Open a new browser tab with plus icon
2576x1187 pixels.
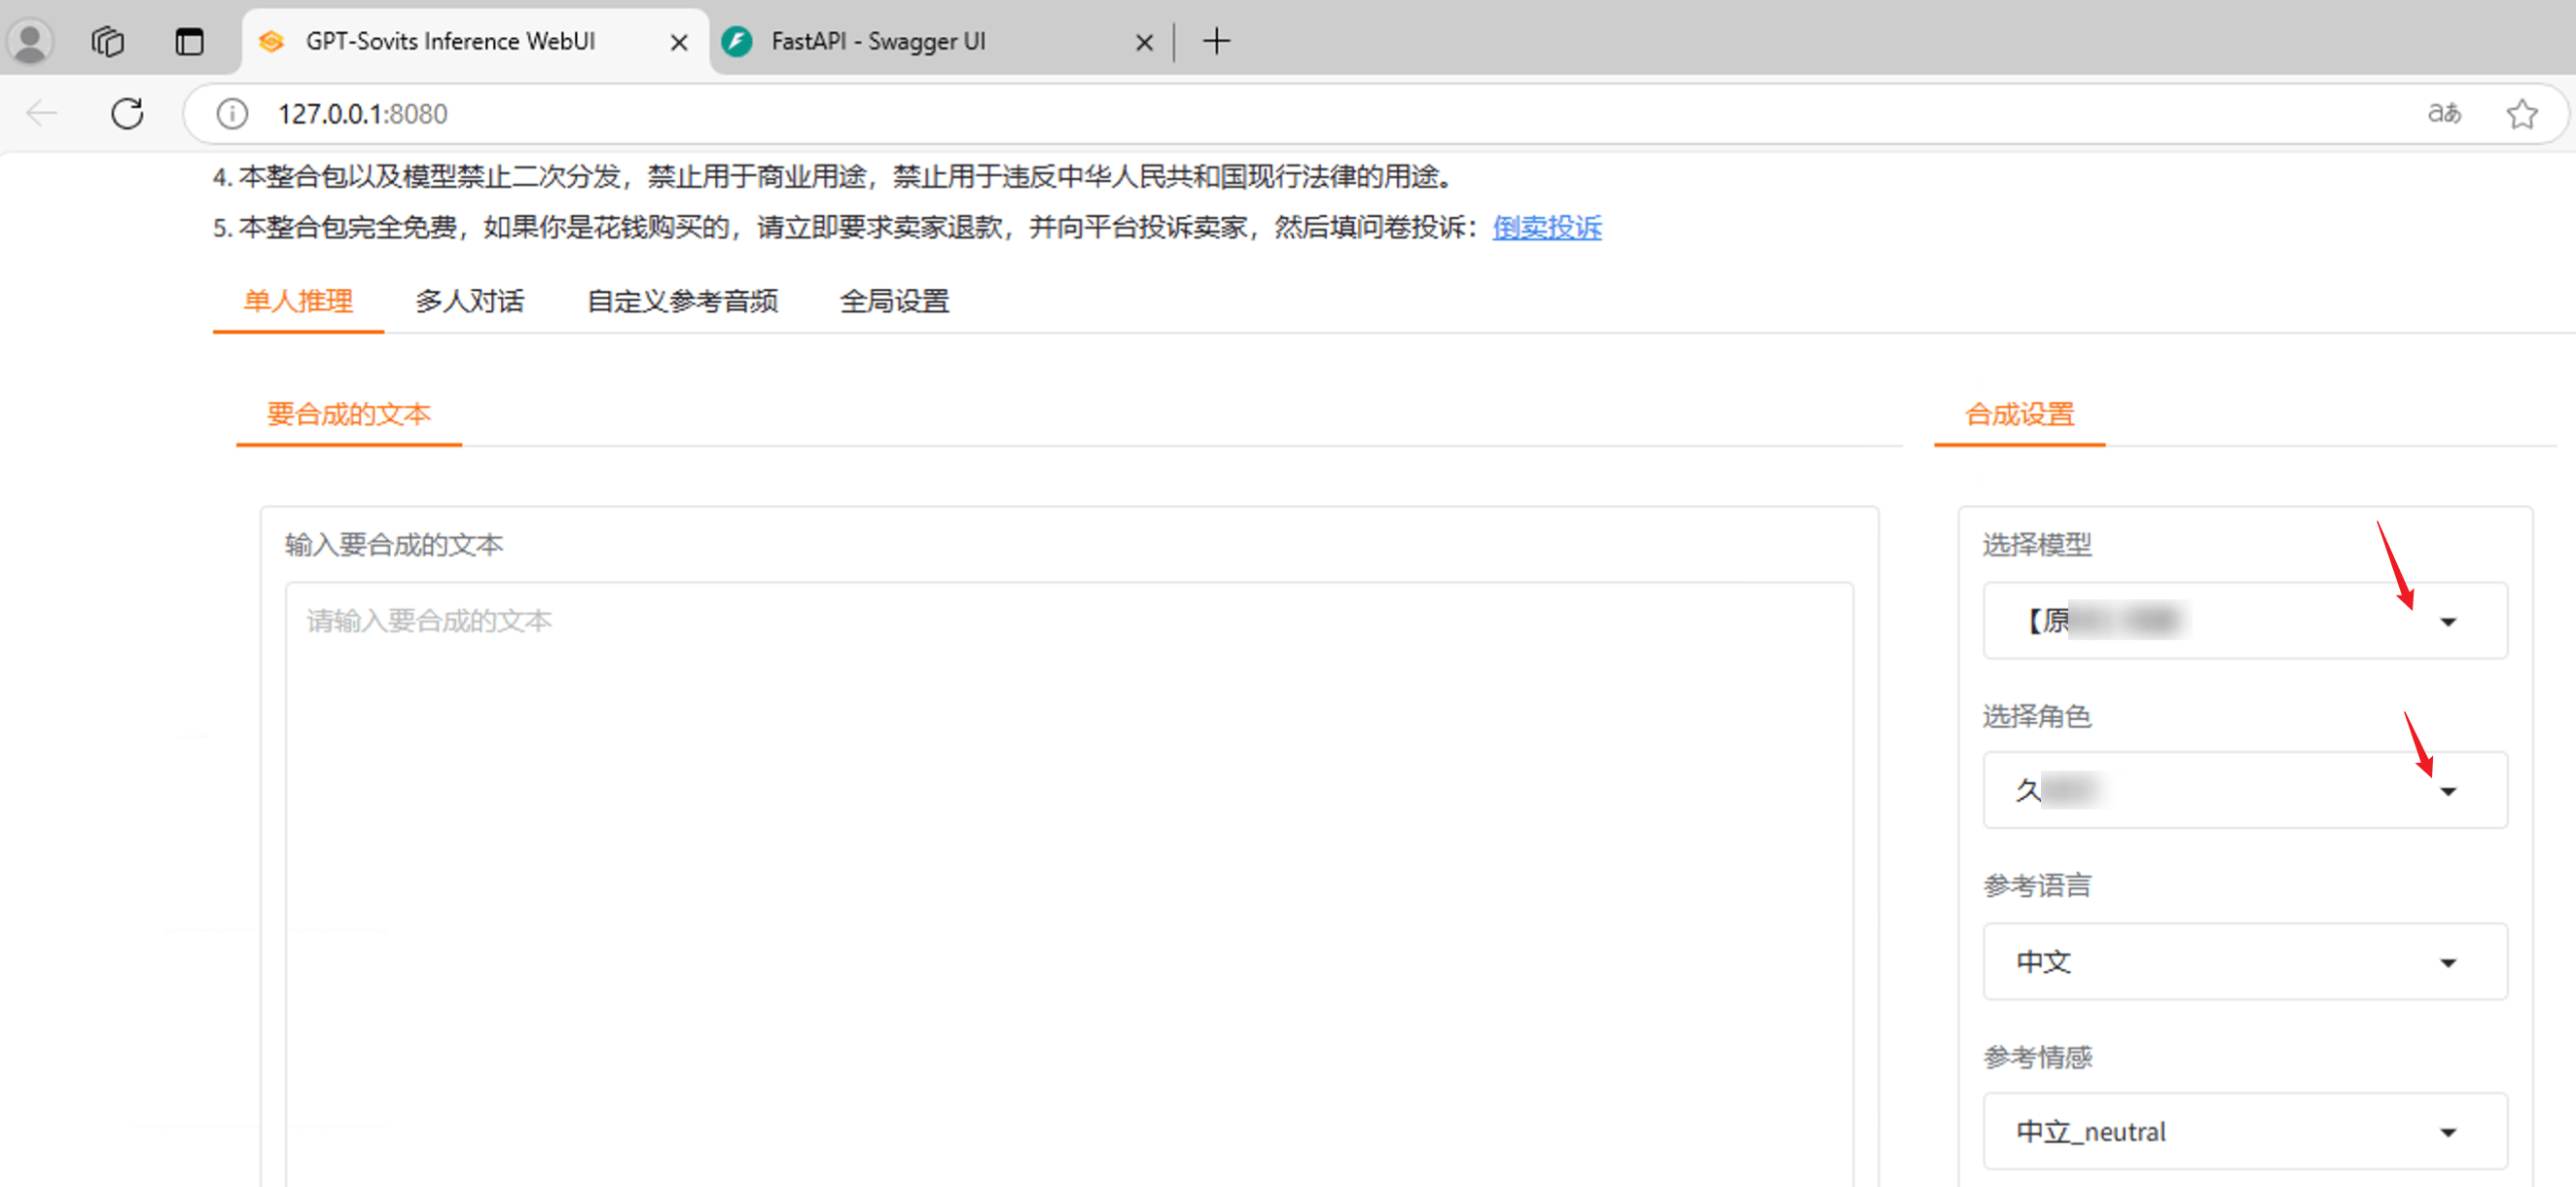pyautogui.click(x=1216, y=41)
